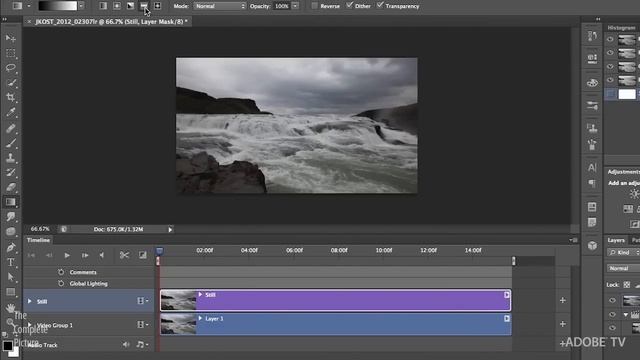Image resolution: width=640 pixels, height=360 pixels.
Task: Choose the Reflected Gradient style button
Action: tap(144, 6)
